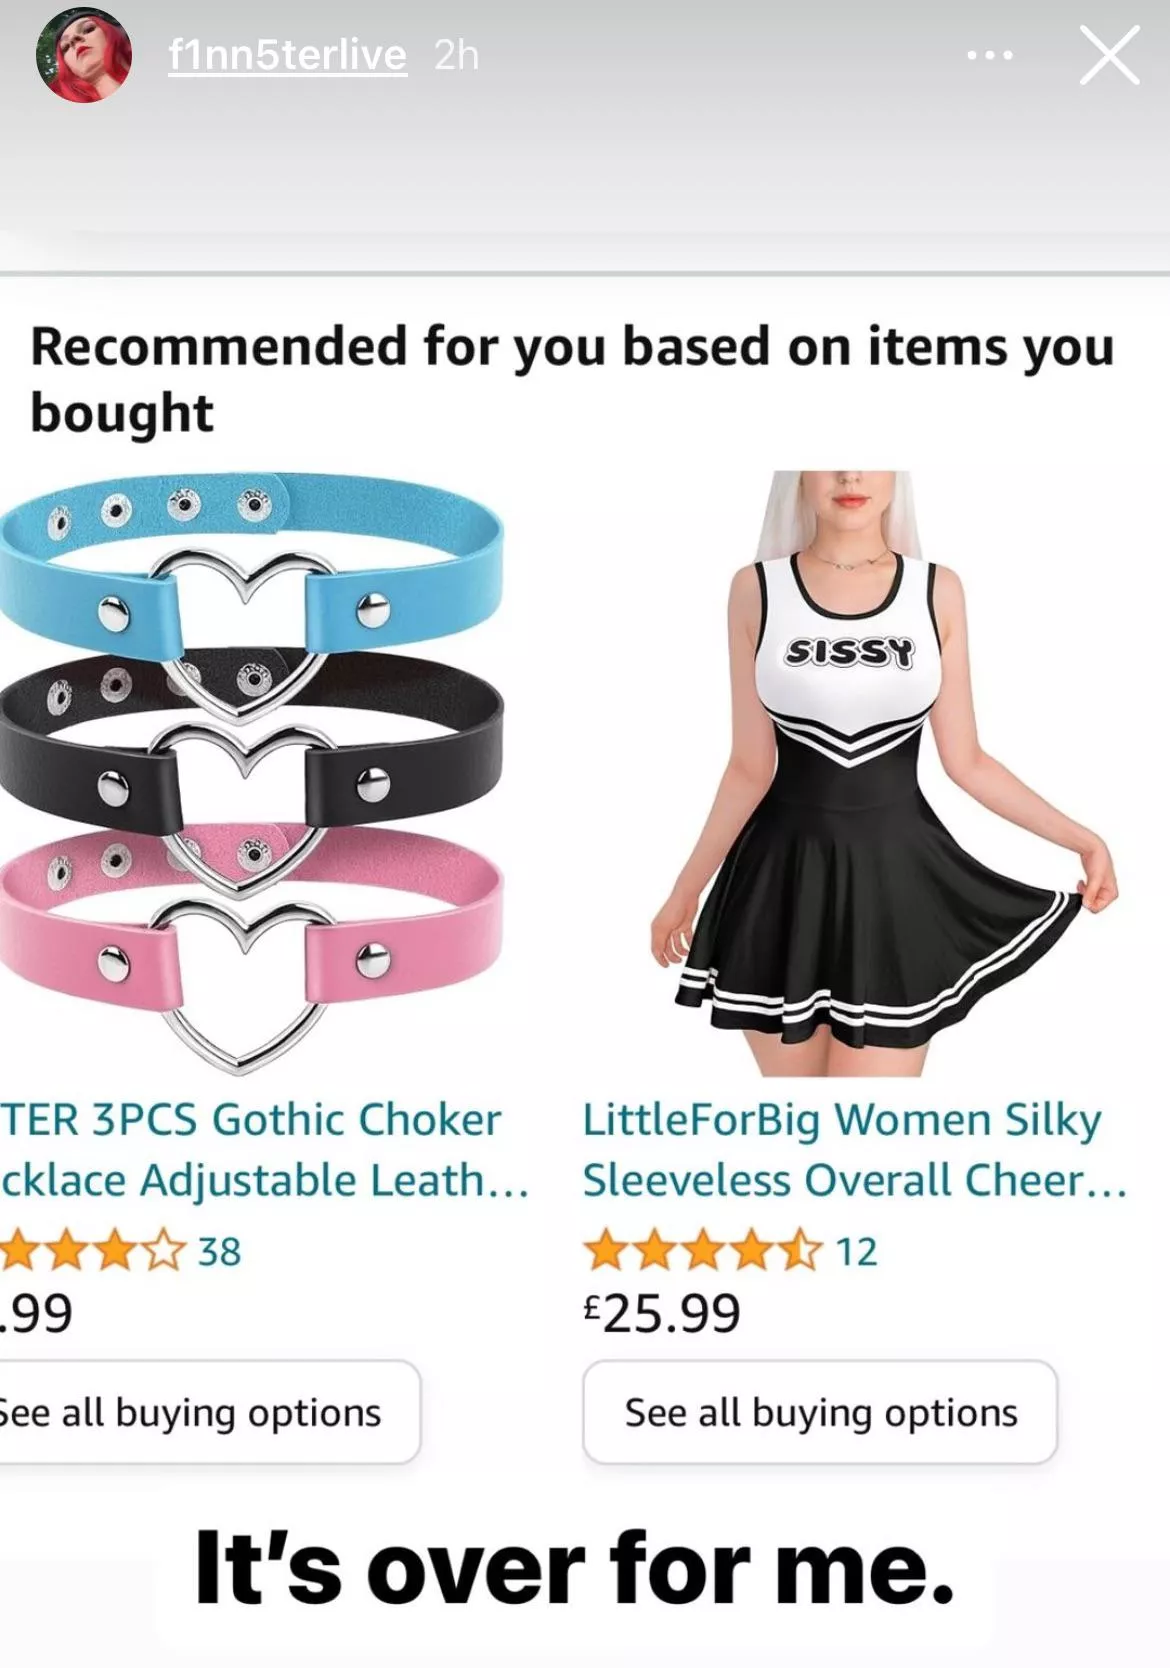1170x1668 pixels.
Task: Open the story poster's profile avatar
Action: 84,56
